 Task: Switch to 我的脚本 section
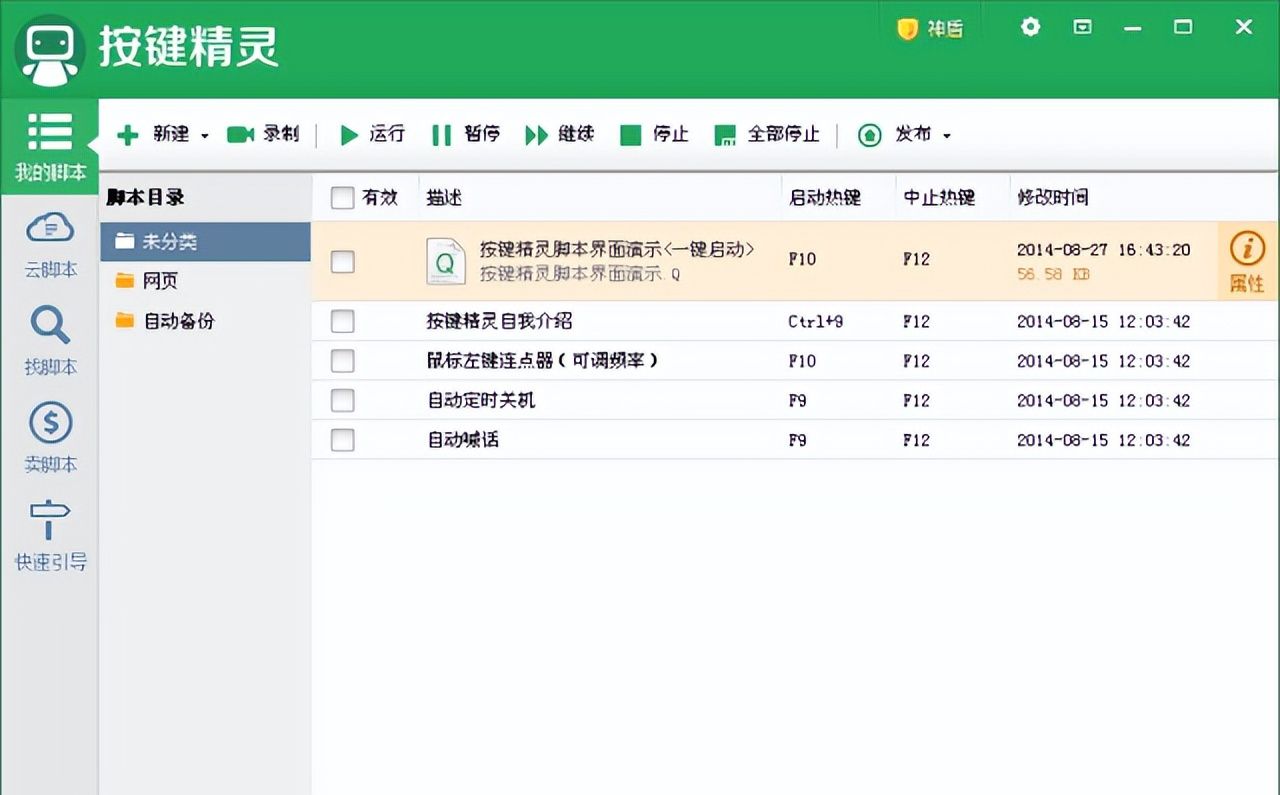49,143
